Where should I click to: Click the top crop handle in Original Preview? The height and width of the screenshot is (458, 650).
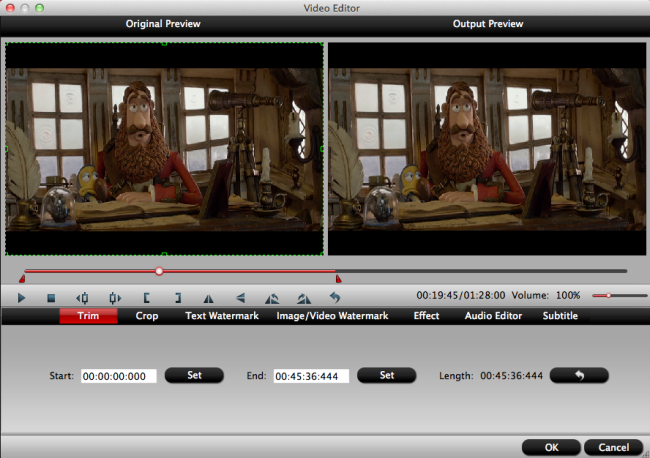click(164, 43)
